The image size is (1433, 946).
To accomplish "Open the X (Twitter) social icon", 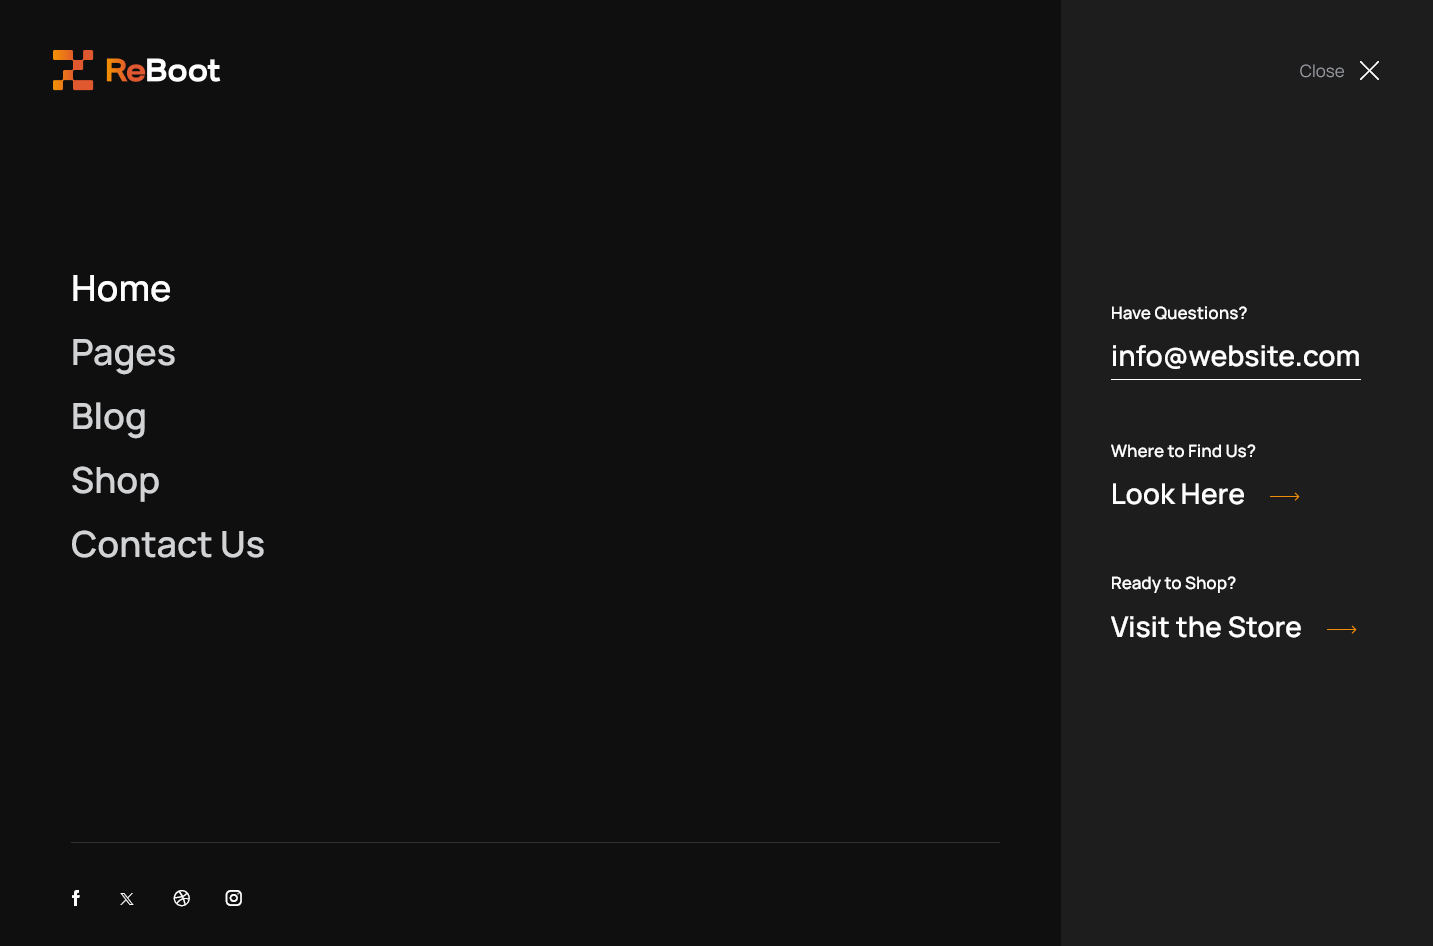I will [127, 899].
